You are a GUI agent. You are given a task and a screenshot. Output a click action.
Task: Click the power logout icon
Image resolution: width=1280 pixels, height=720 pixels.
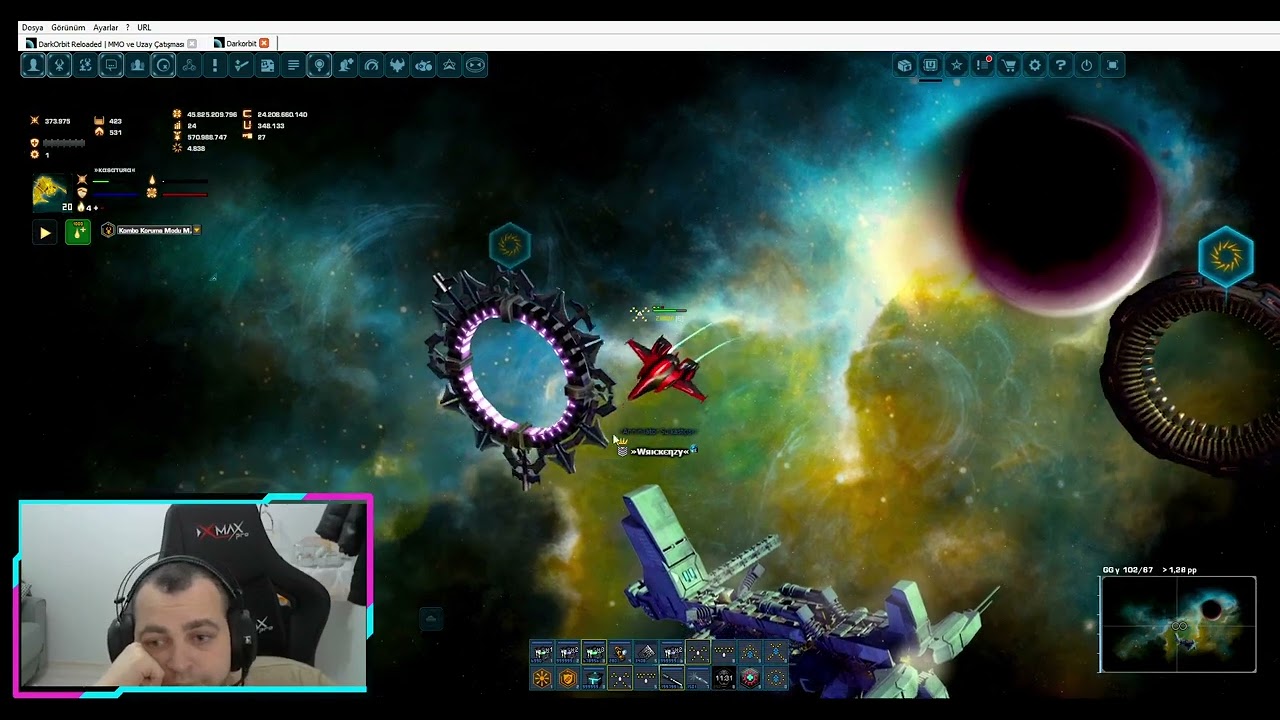(x=1086, y=65)
